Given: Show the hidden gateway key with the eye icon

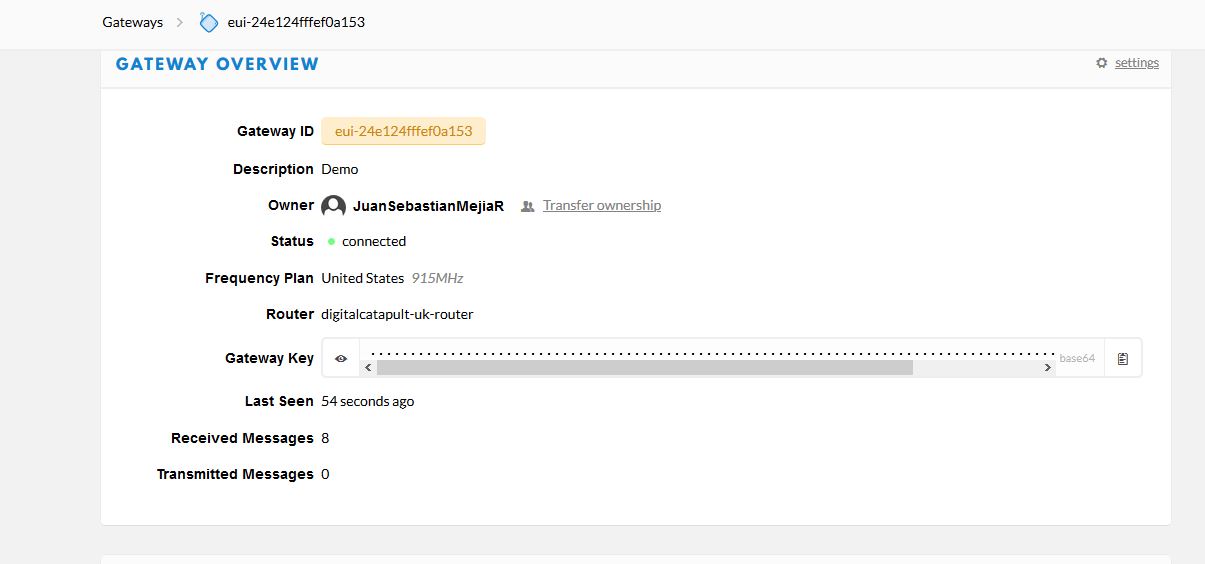Looking at the screenshot, I should click(x=341, y=358).
